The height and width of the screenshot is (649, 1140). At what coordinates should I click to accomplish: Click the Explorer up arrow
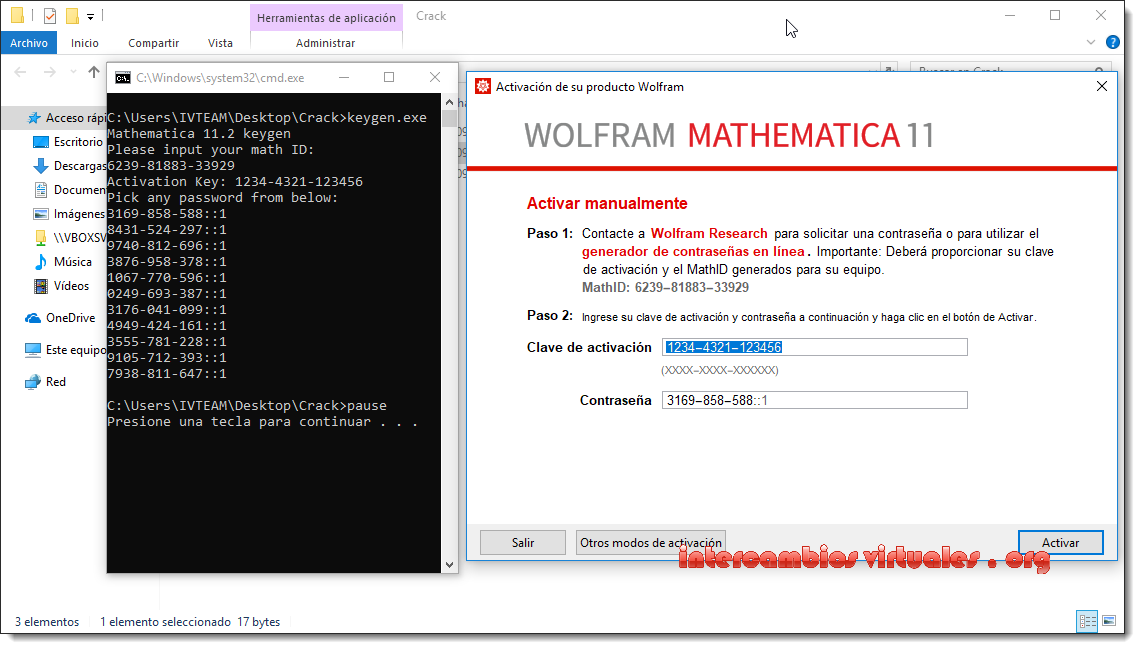coord(94,72)
